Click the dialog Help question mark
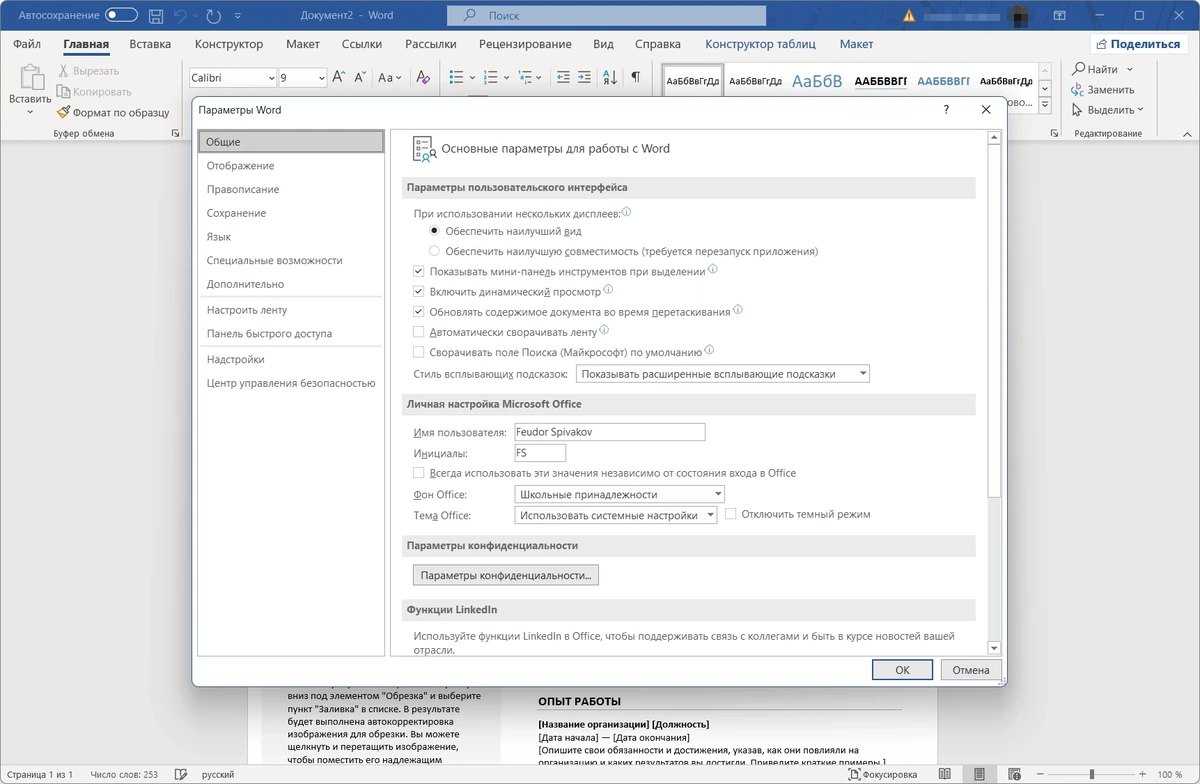This screenshot has width=1200, height=784. click(946, 110)
